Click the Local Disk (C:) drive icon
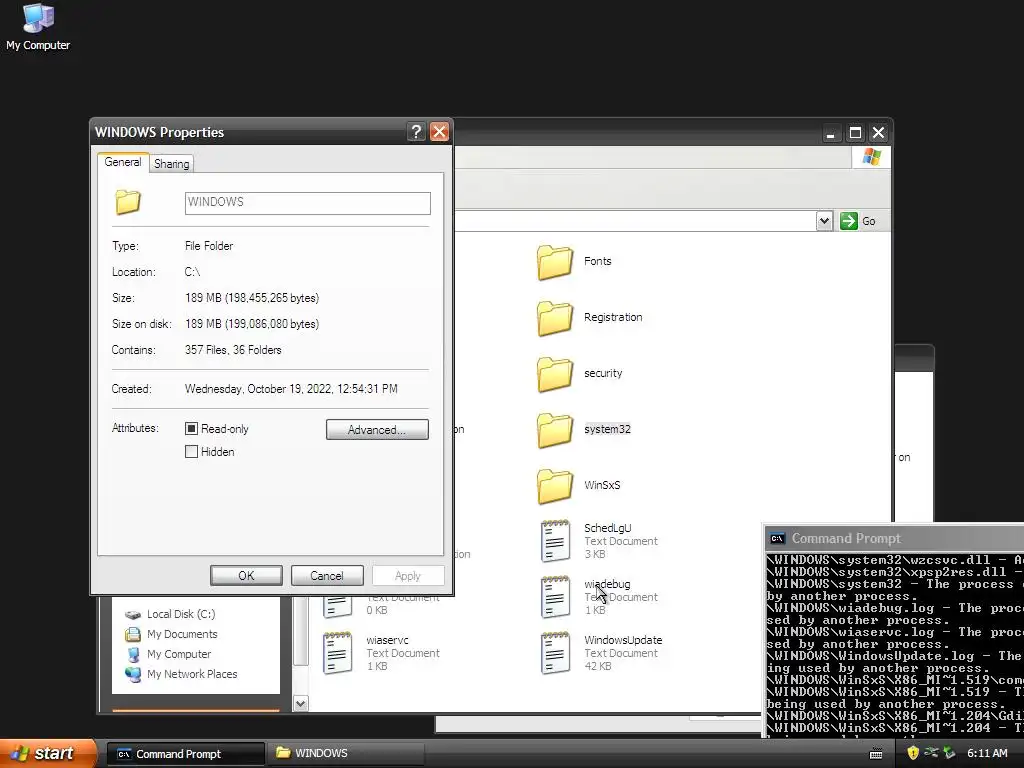The height and width of the screenshot is (768, 1024). tap(133, 615)
